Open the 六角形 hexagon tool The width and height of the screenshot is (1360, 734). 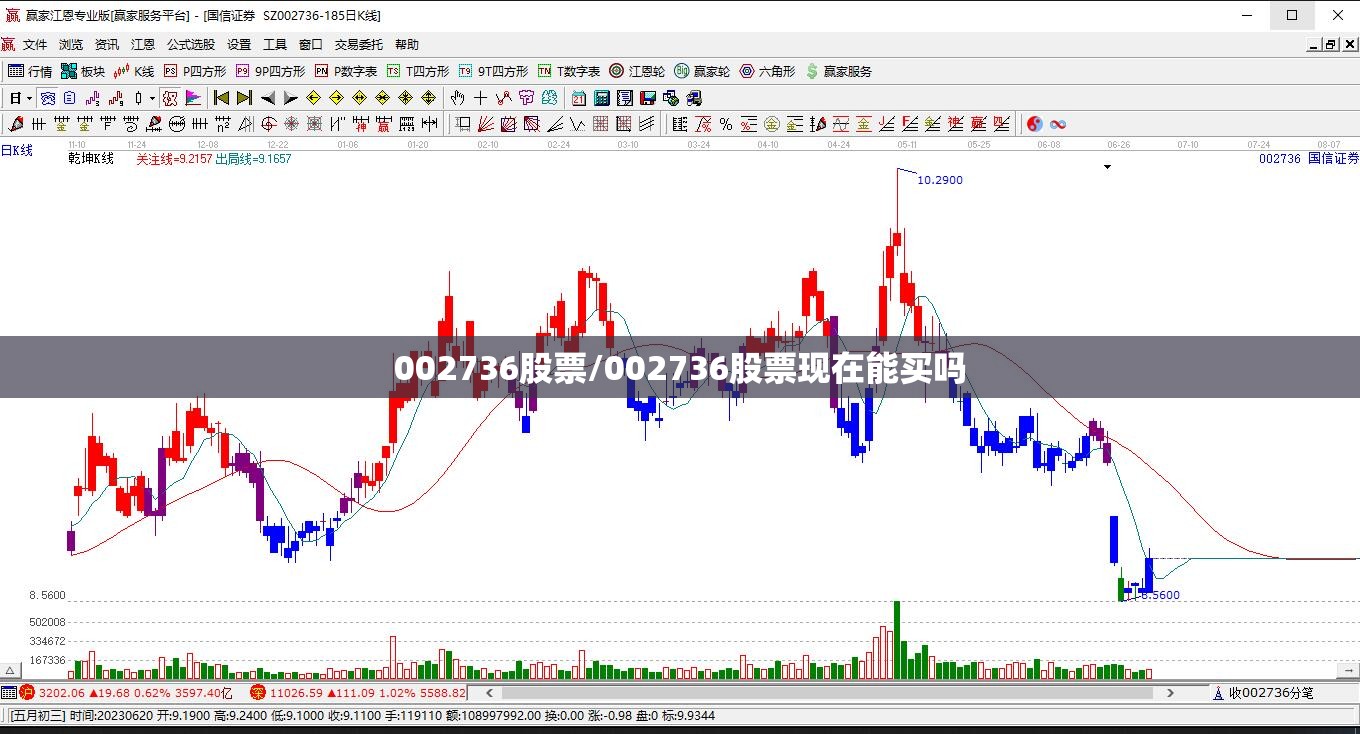coord(767,71)
